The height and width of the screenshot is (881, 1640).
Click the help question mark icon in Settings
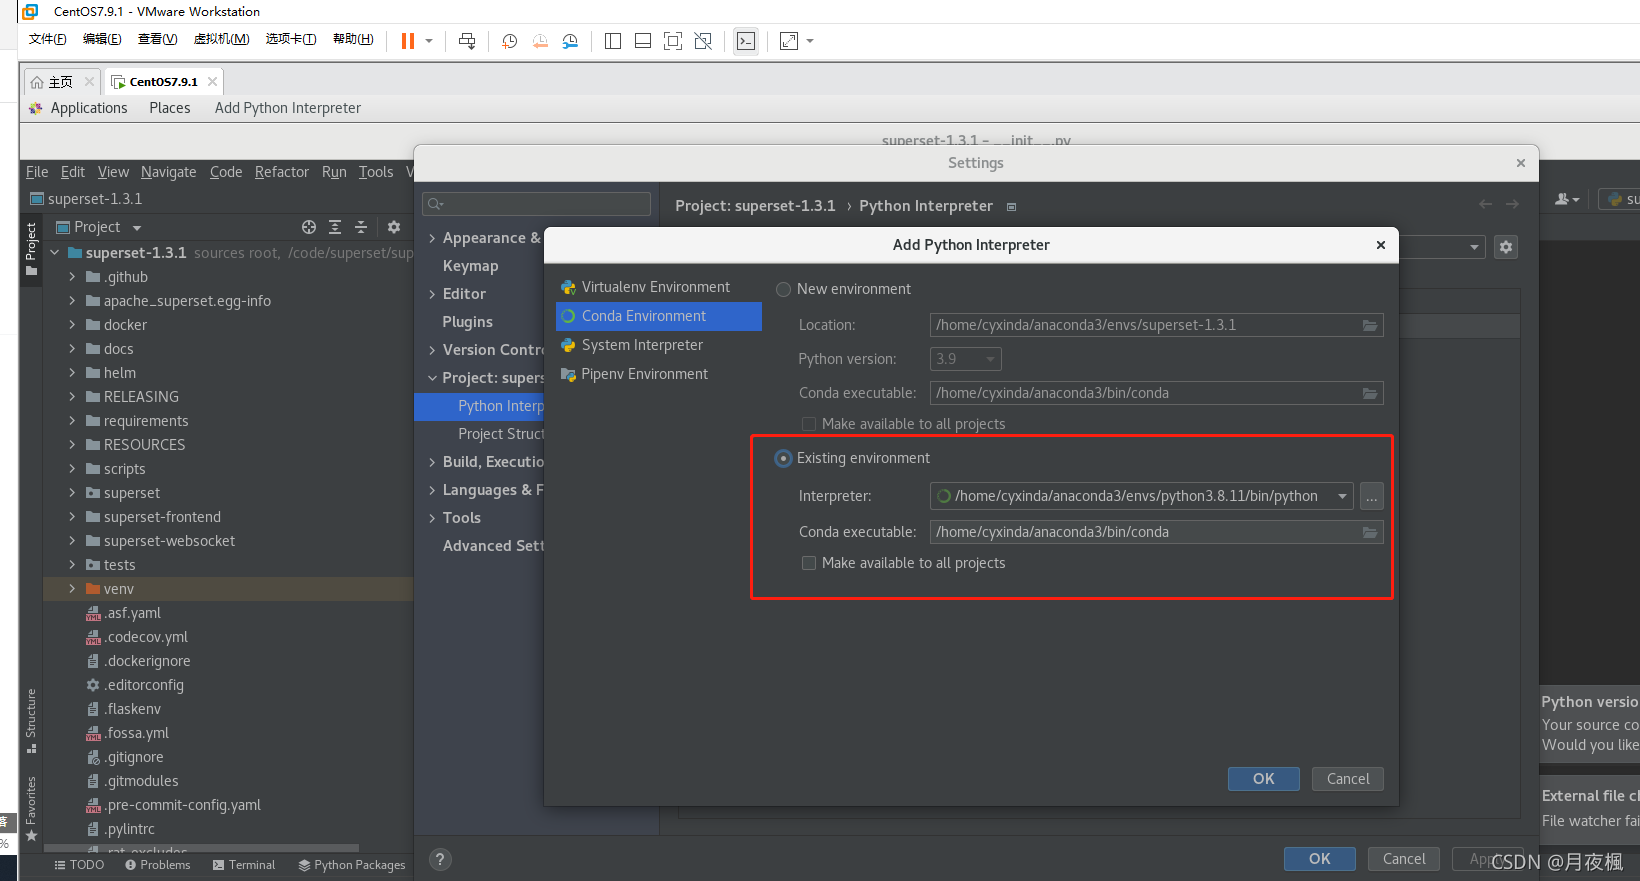point(440,859)
